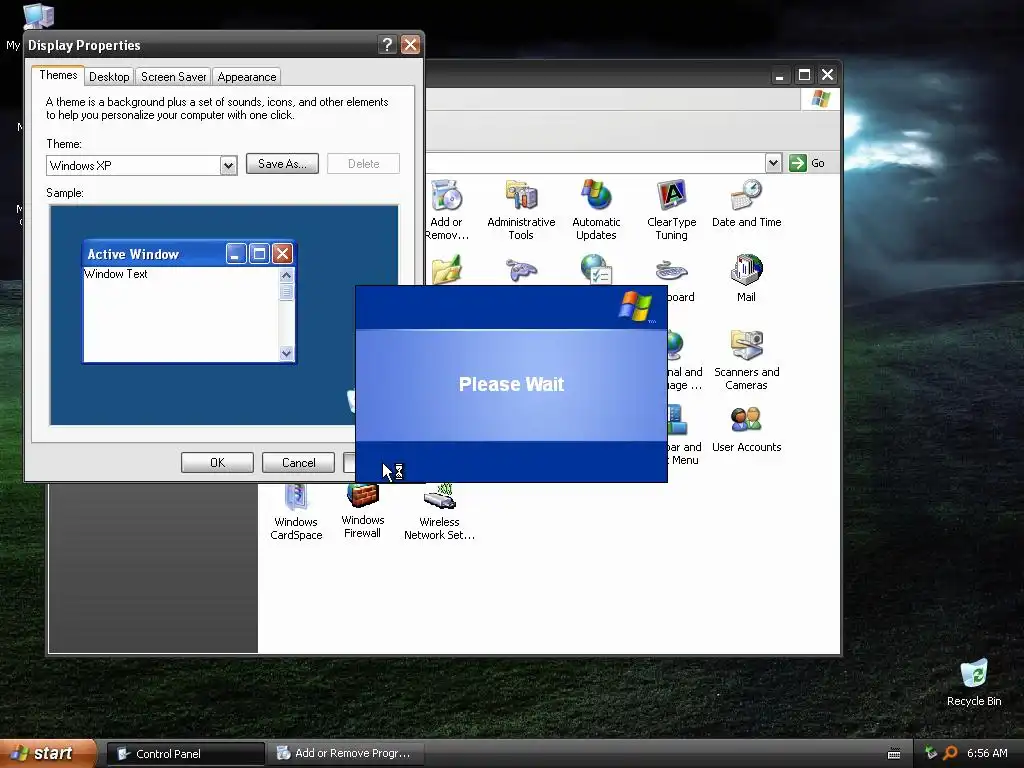Click the OK button in Display Properties

217,462
